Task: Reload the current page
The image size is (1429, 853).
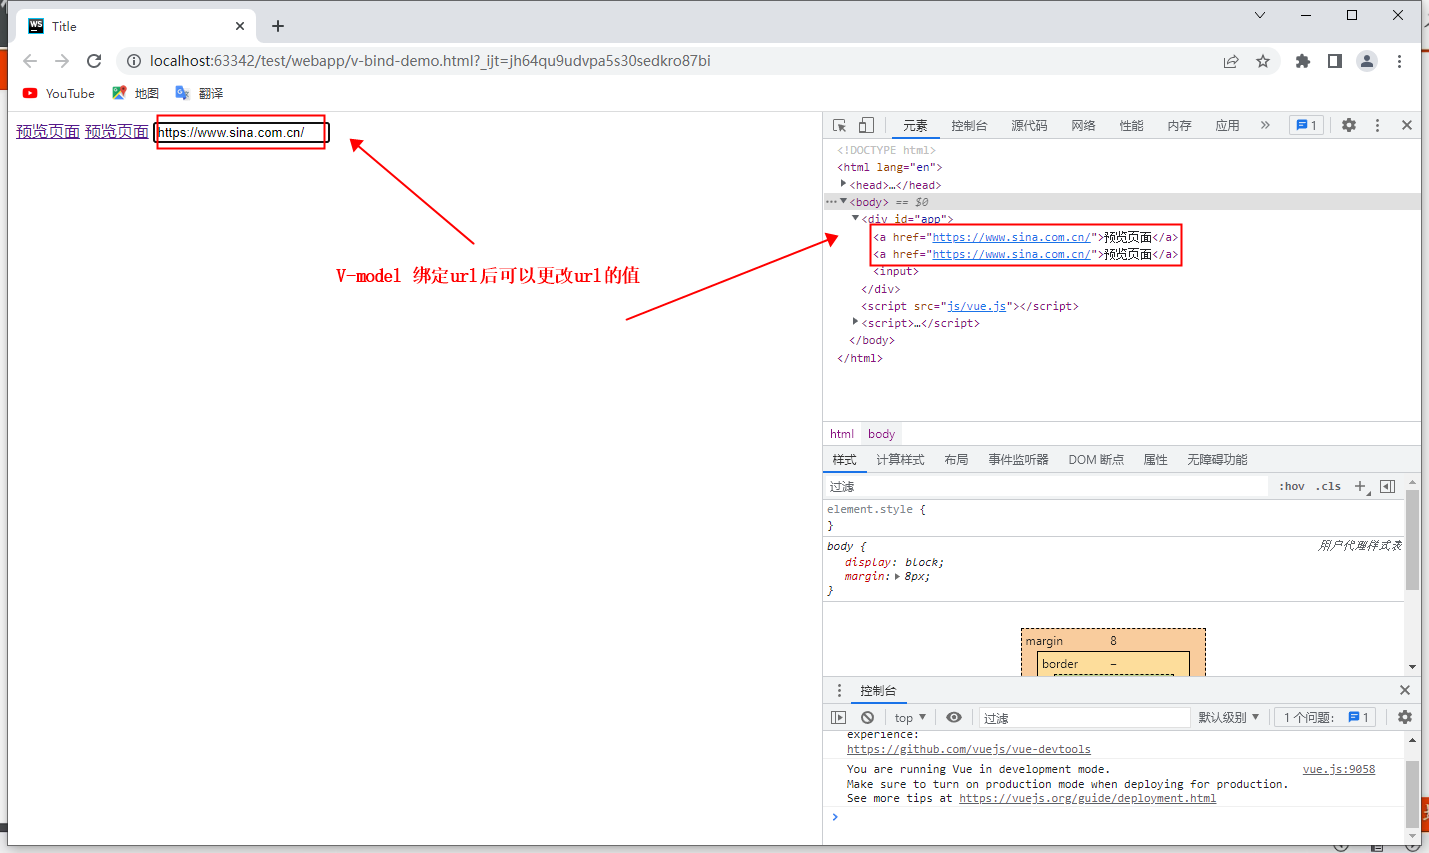Action: 94,61
